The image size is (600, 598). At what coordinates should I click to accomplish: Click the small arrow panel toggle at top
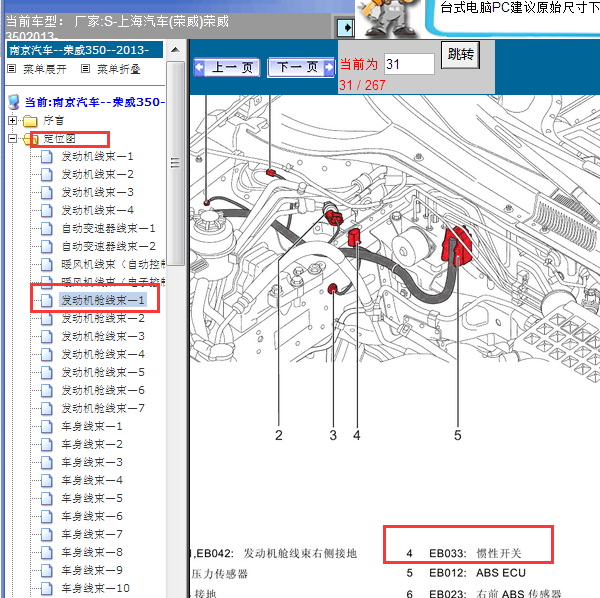tap(346, 27)
